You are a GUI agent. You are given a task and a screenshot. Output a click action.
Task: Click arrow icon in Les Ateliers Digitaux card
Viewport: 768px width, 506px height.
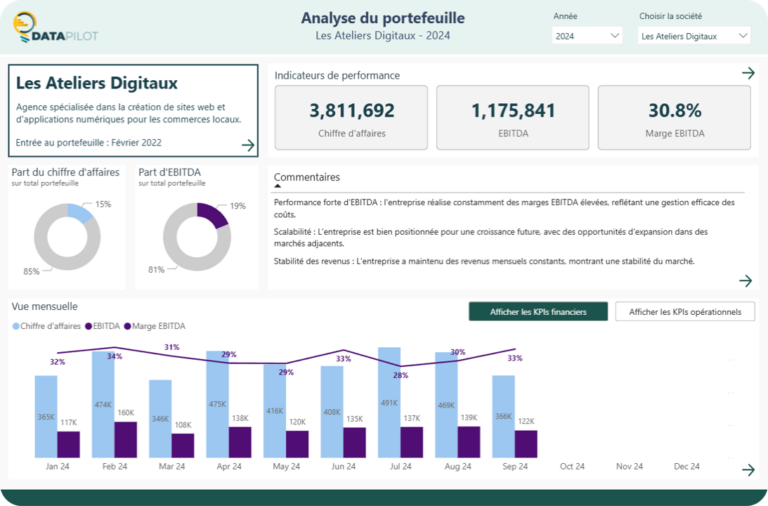248,145
